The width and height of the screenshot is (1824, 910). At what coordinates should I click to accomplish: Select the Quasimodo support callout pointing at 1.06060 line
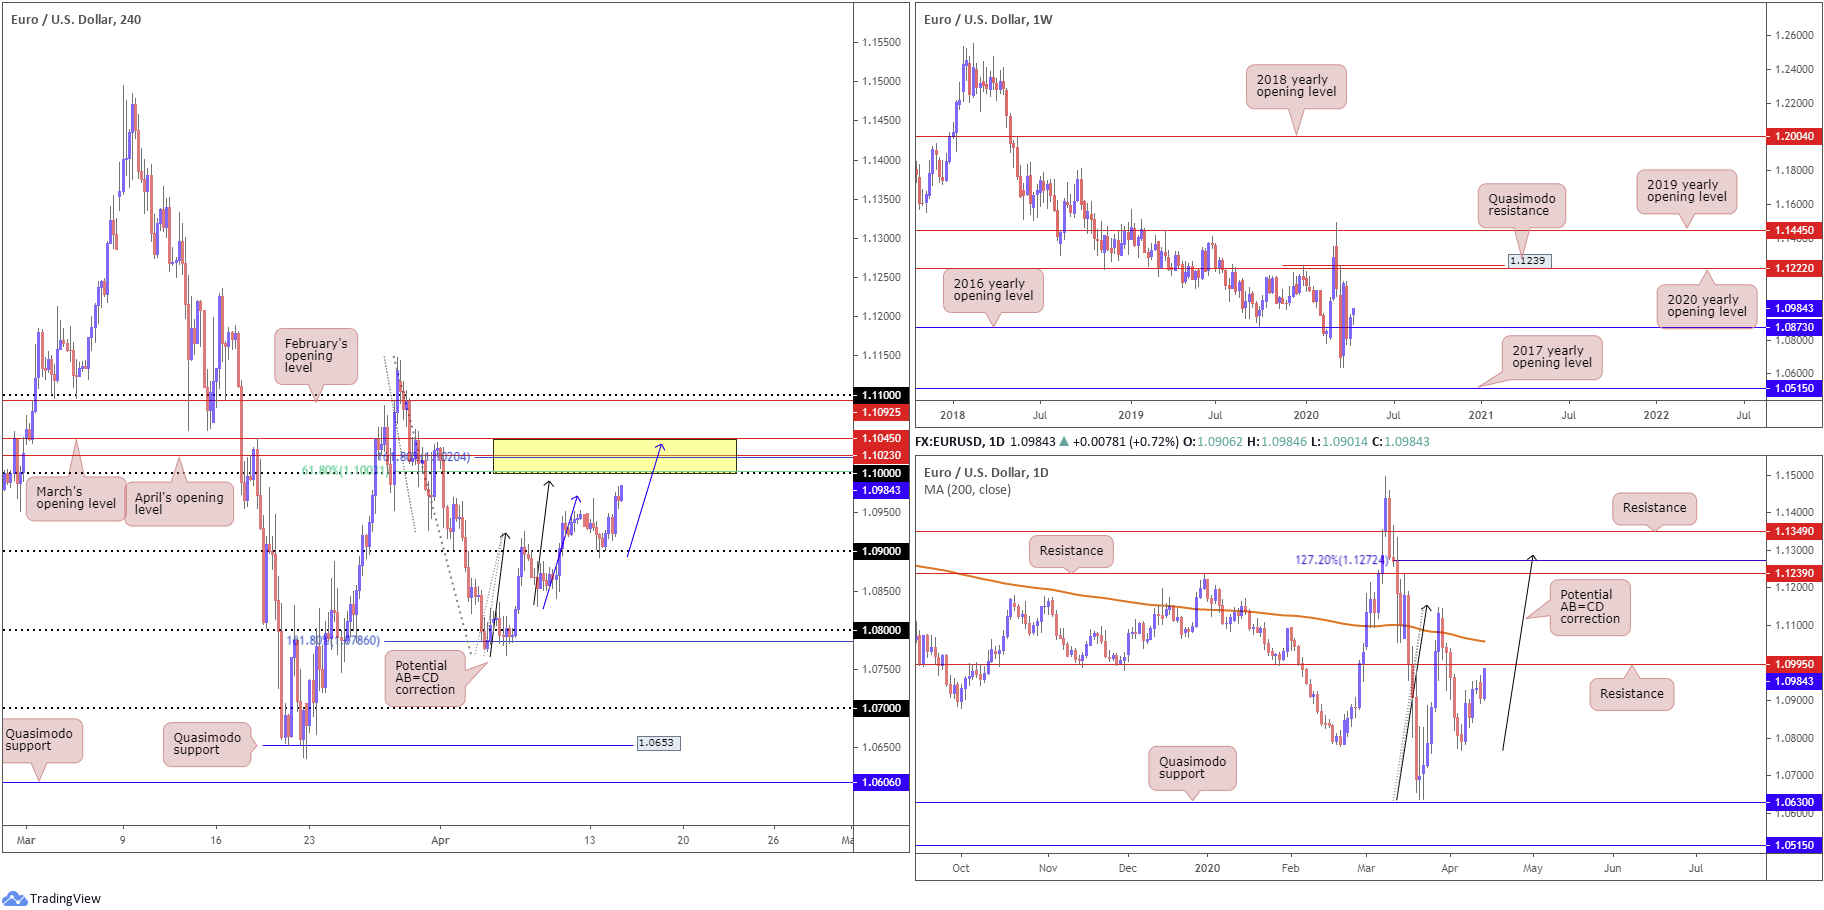pos(41,740)
